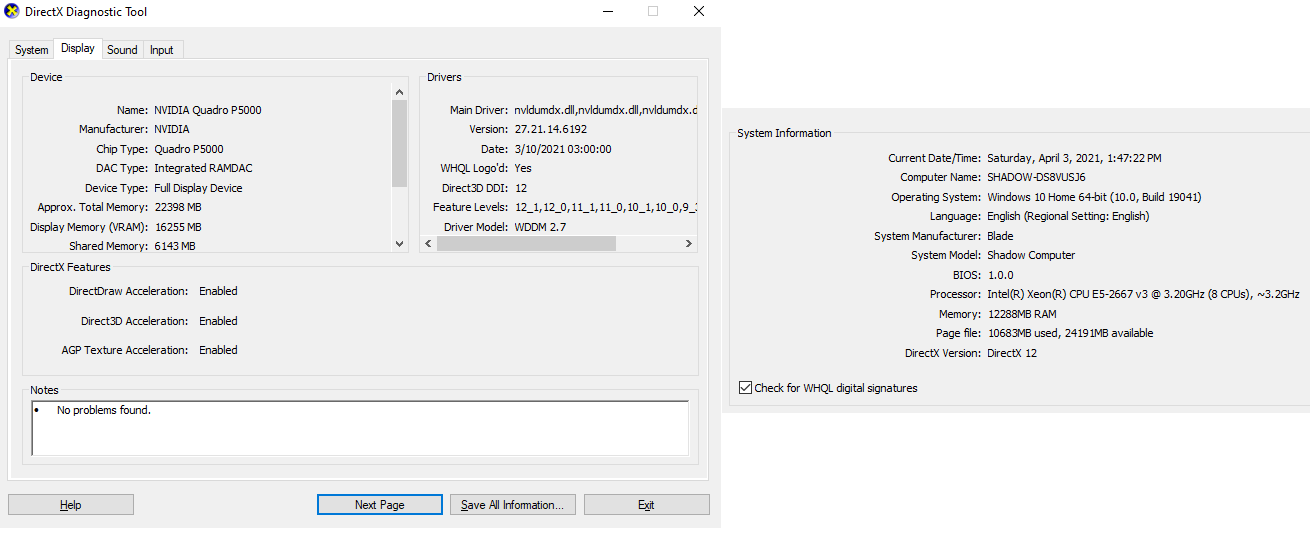The width and height of the screenshot is (1312, 535).
Task: Click the Feature Levels value
Action: [x=606, y=207]
